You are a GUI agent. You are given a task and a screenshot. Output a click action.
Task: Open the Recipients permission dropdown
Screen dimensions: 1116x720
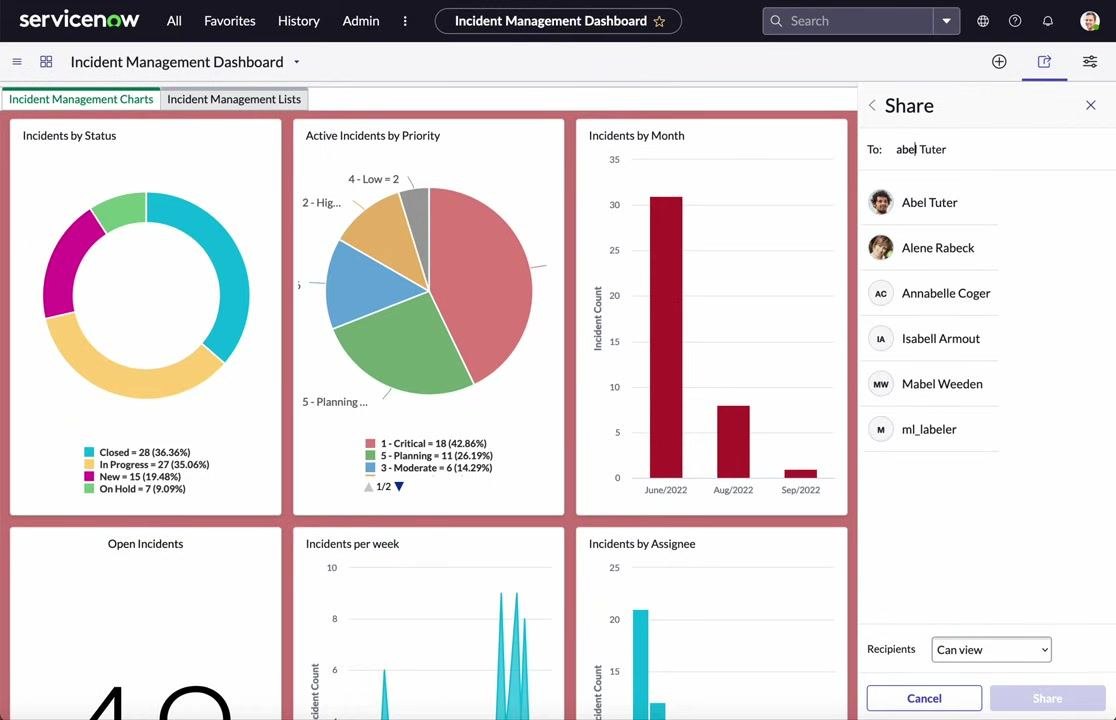(991, 650)
